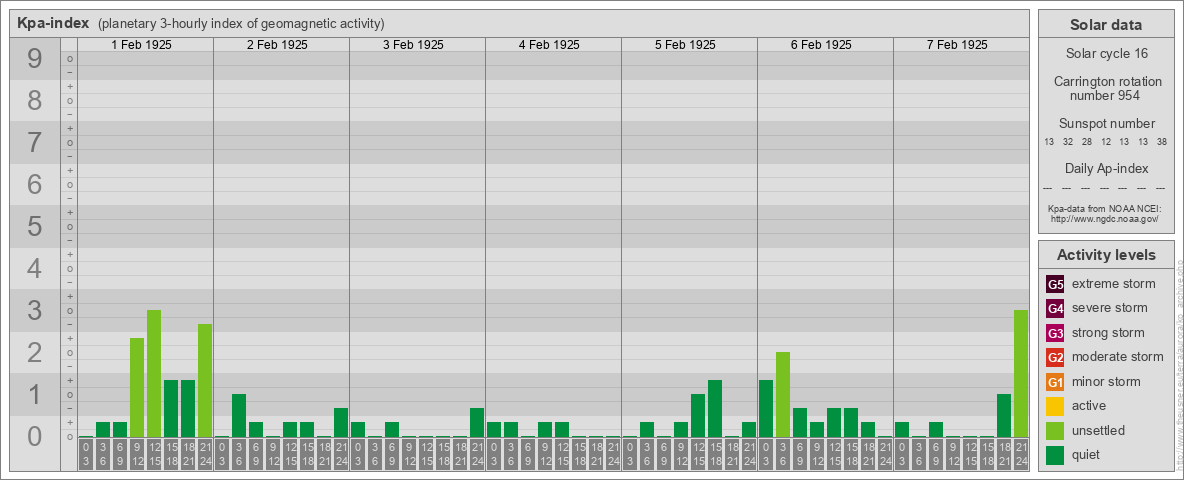Click the 21-24 bar on 3 Feb 1925

476,423
